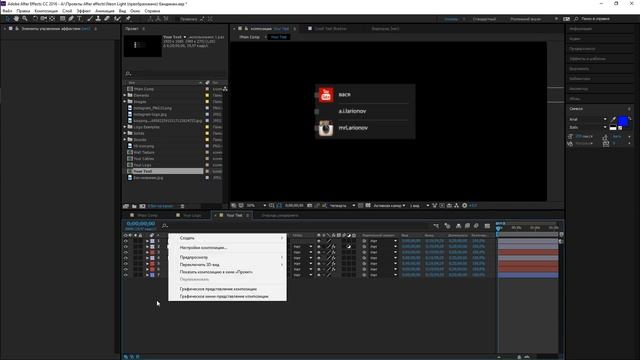Image resolution: width=640 pixels, height=360 pixels.
Task: Toggle transparency grid in composition viewer
Action: [x=368, y=205]
